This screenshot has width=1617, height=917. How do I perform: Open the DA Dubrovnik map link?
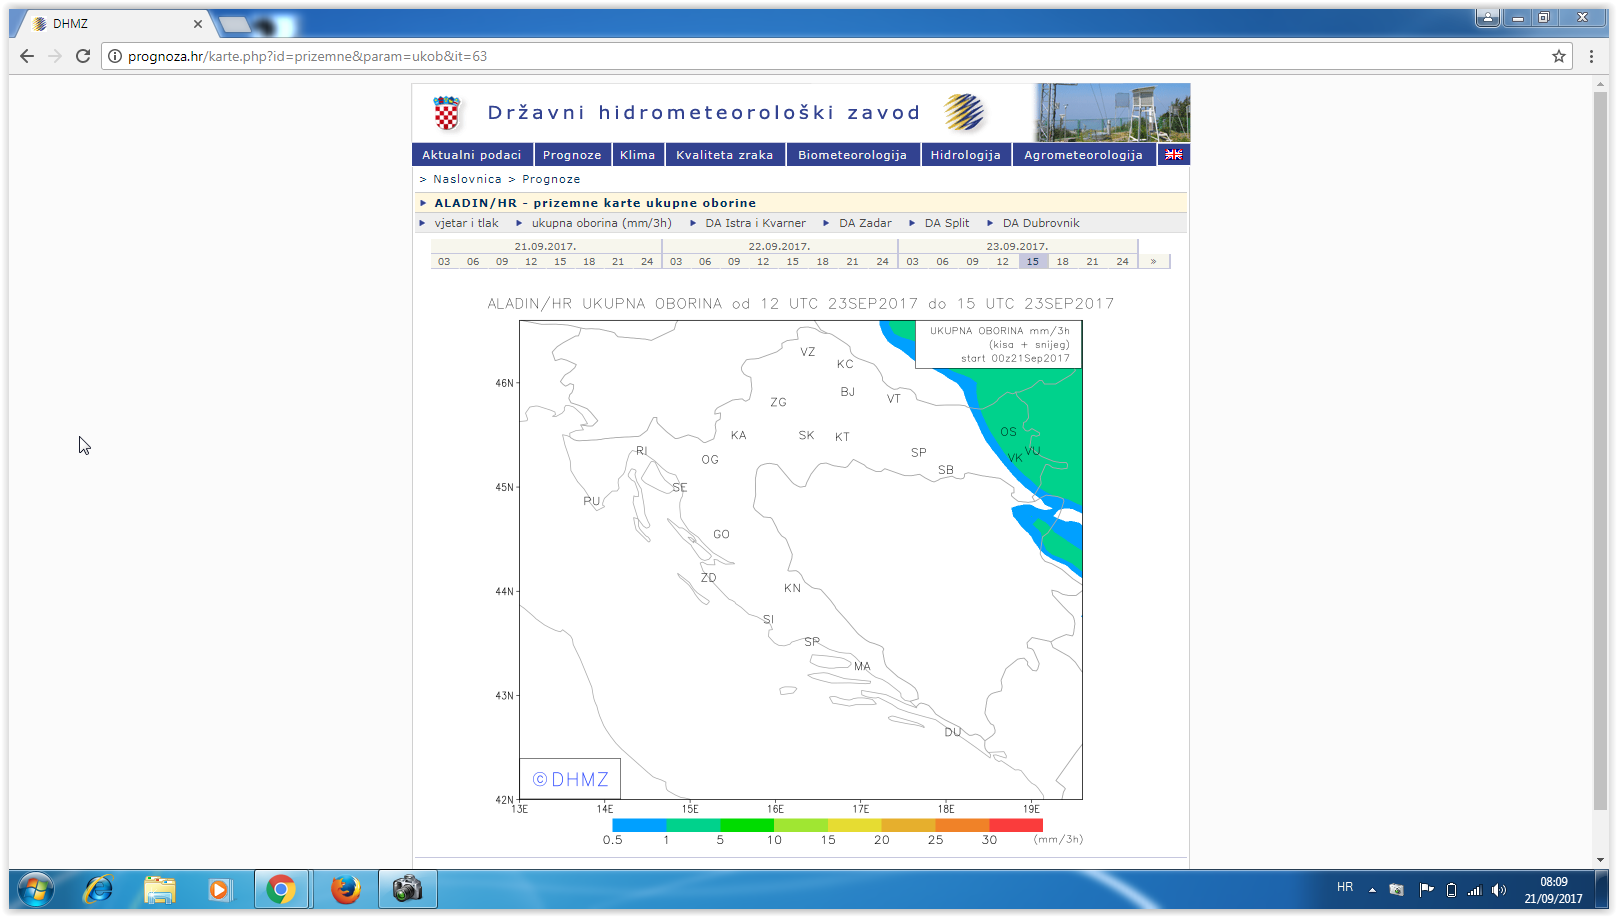1041,223
